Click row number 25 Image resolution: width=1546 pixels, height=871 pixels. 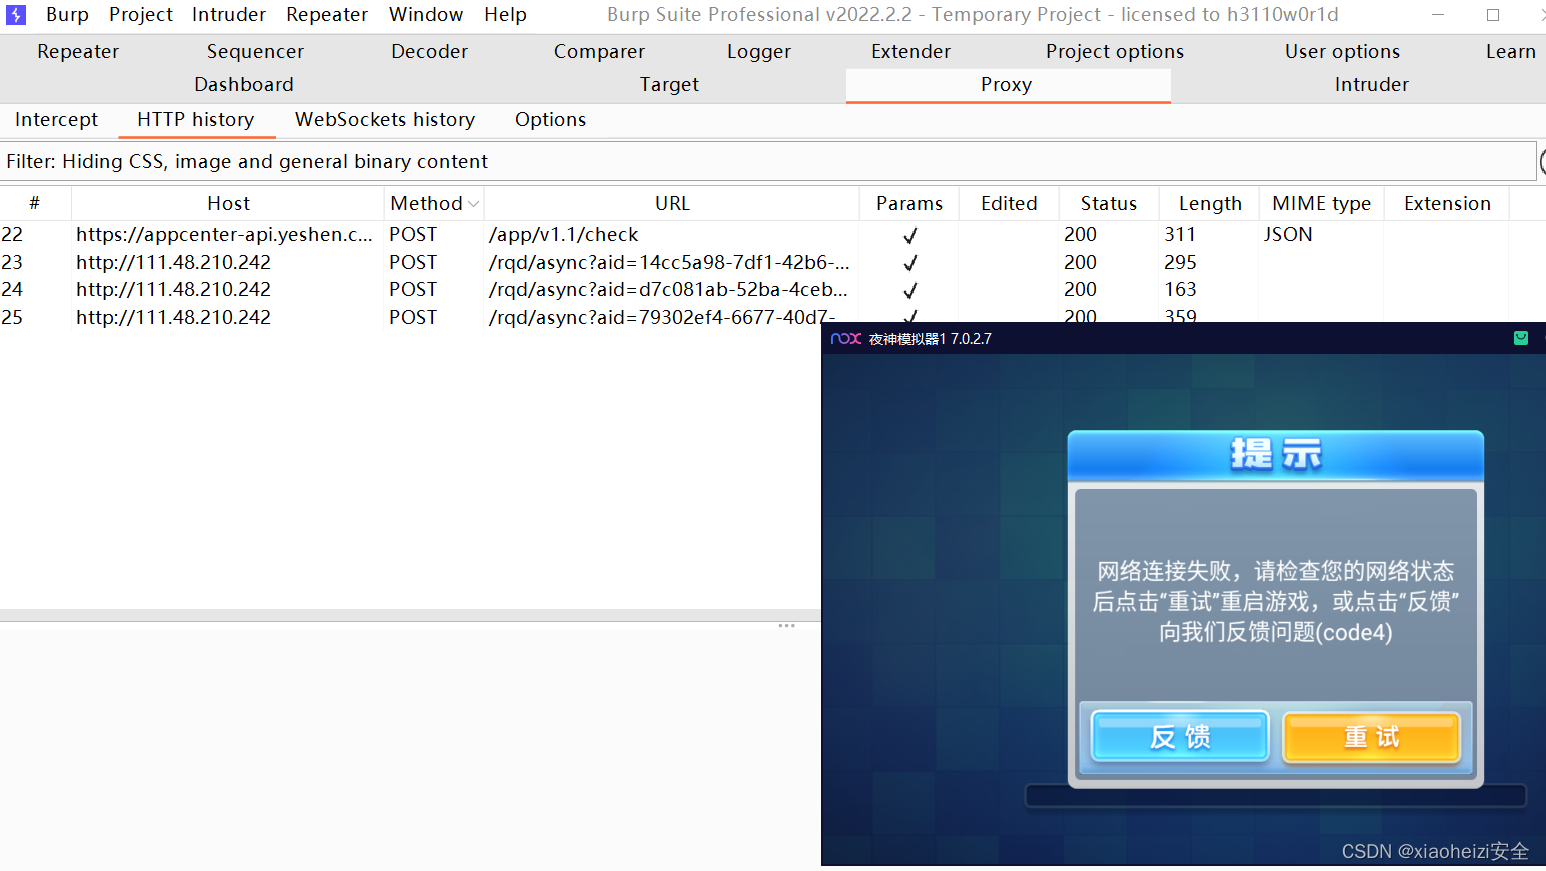coord(12,317)
